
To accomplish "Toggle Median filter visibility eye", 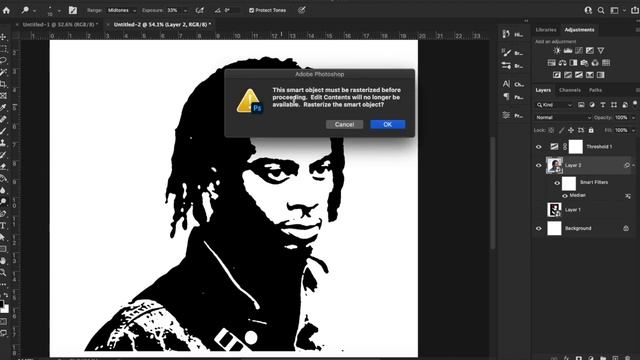I will click(x=565, y=196).
